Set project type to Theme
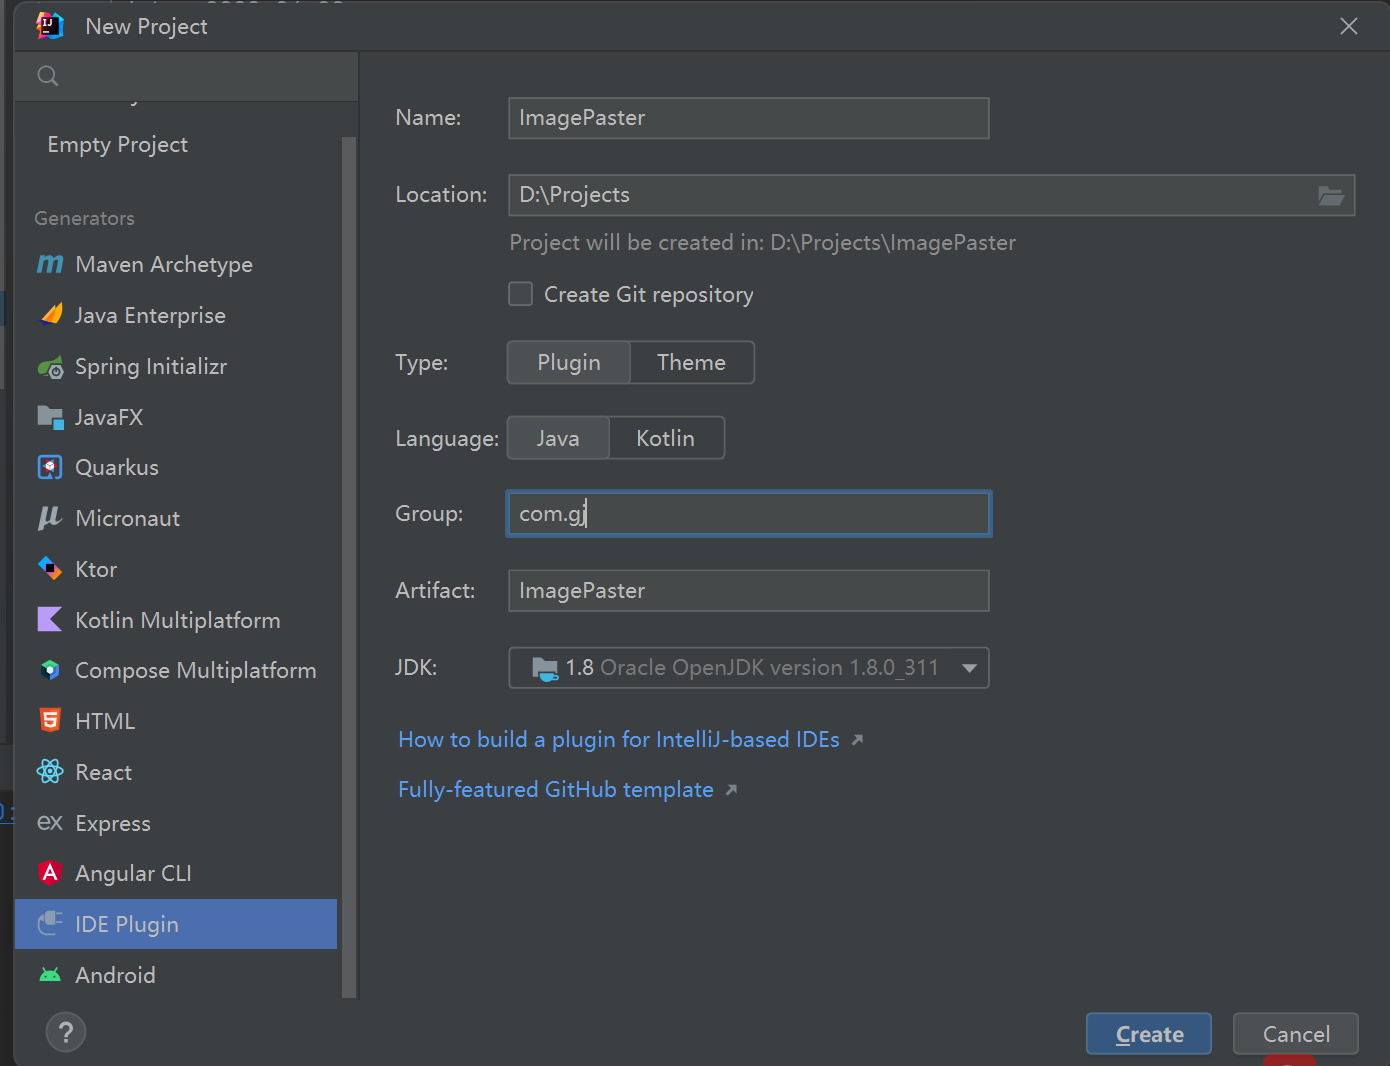The height and width of the screenshot is (1066, 1390). click(x=692, y=362)
